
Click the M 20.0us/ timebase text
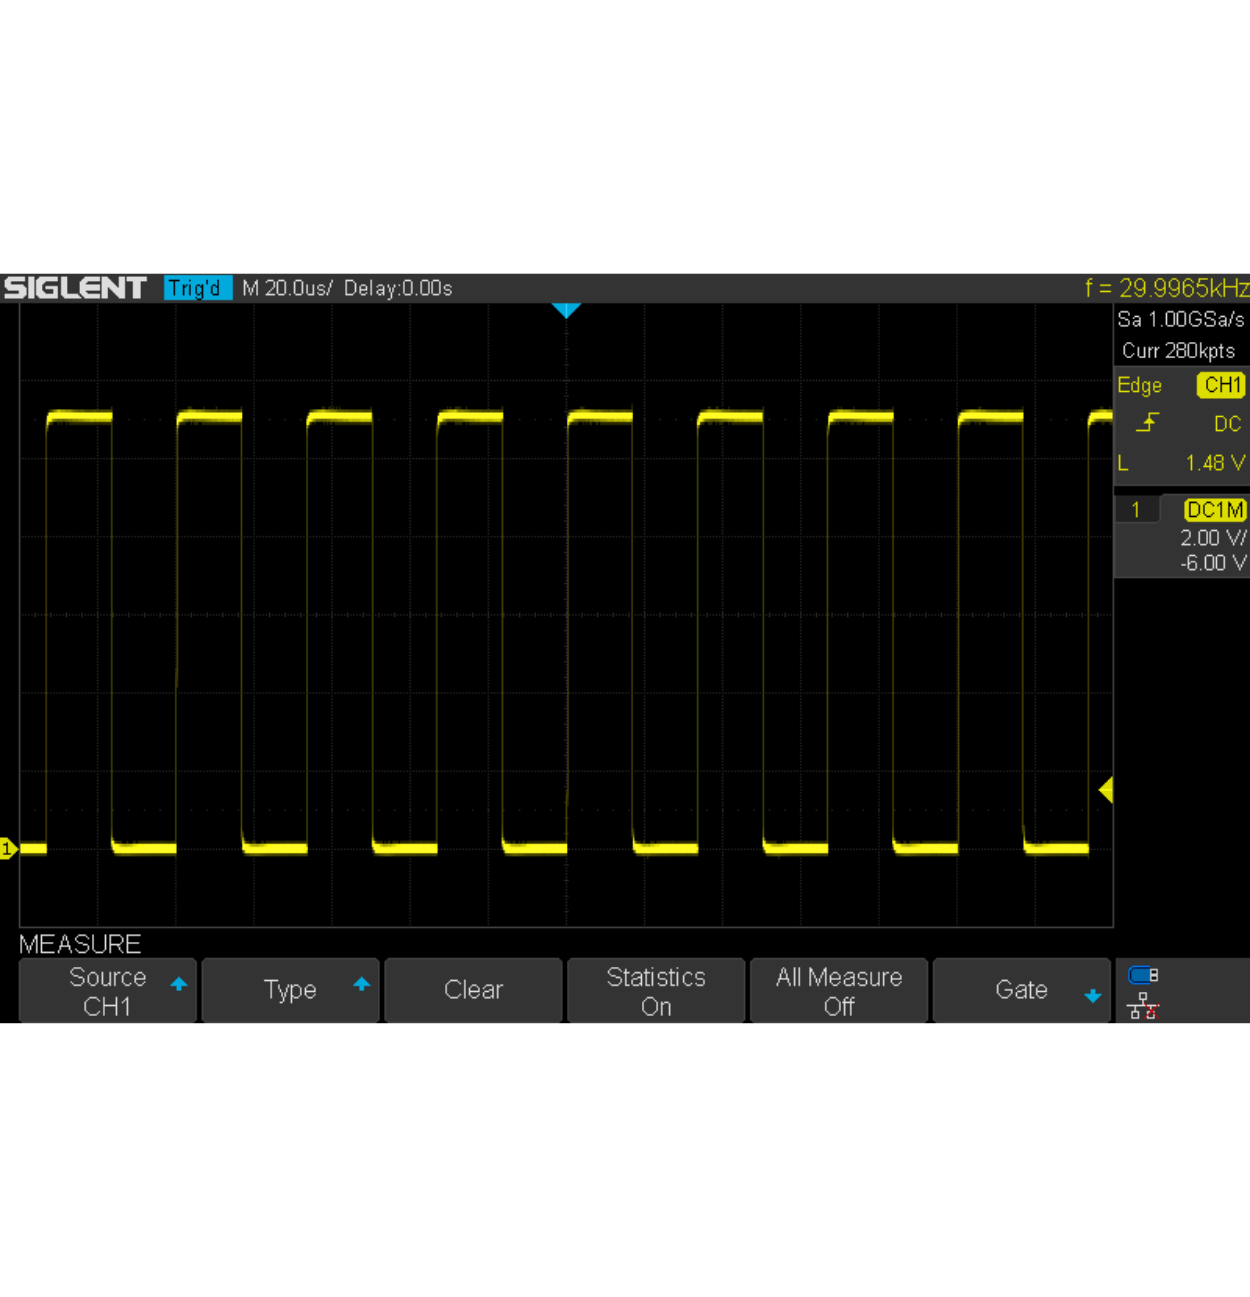[x=287, y=288]
